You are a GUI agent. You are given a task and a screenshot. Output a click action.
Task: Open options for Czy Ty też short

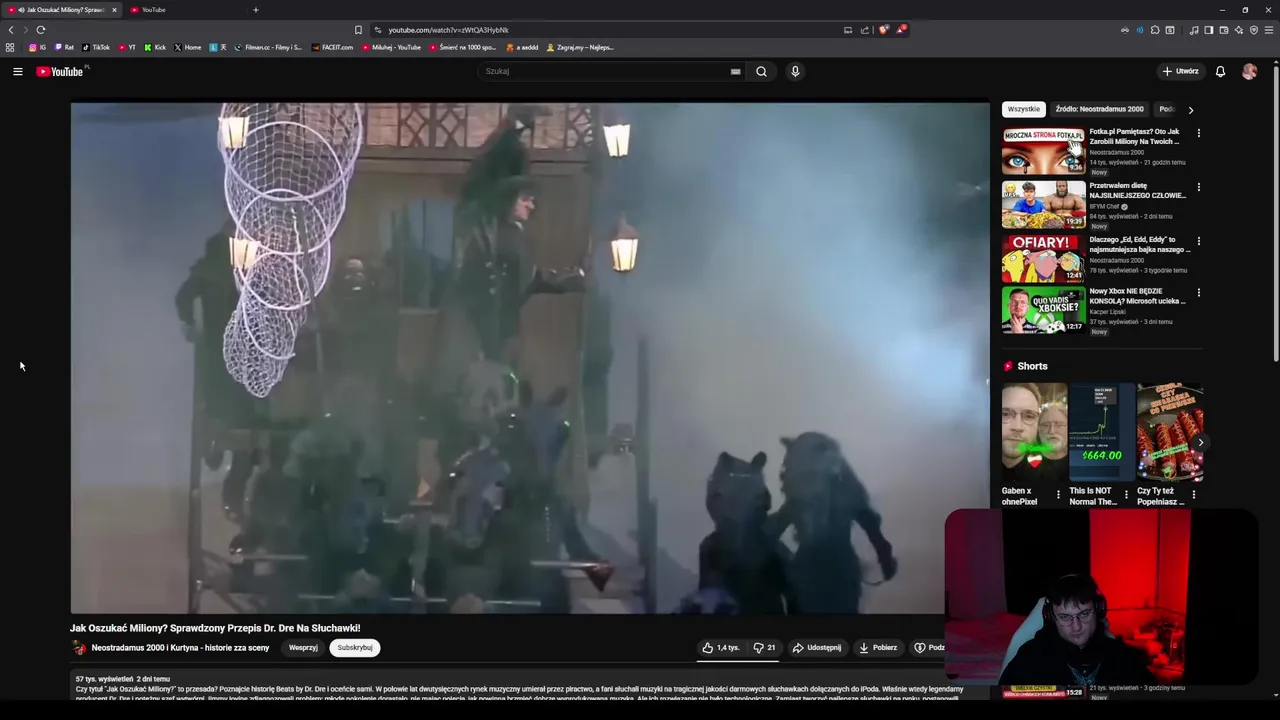(x=1193, y=494)
